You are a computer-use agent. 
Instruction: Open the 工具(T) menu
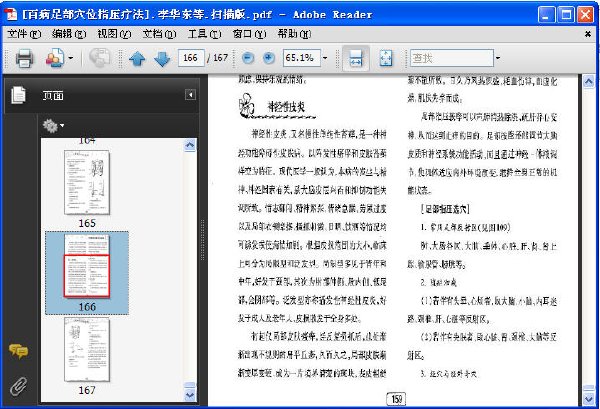click(x=204, y=34)
